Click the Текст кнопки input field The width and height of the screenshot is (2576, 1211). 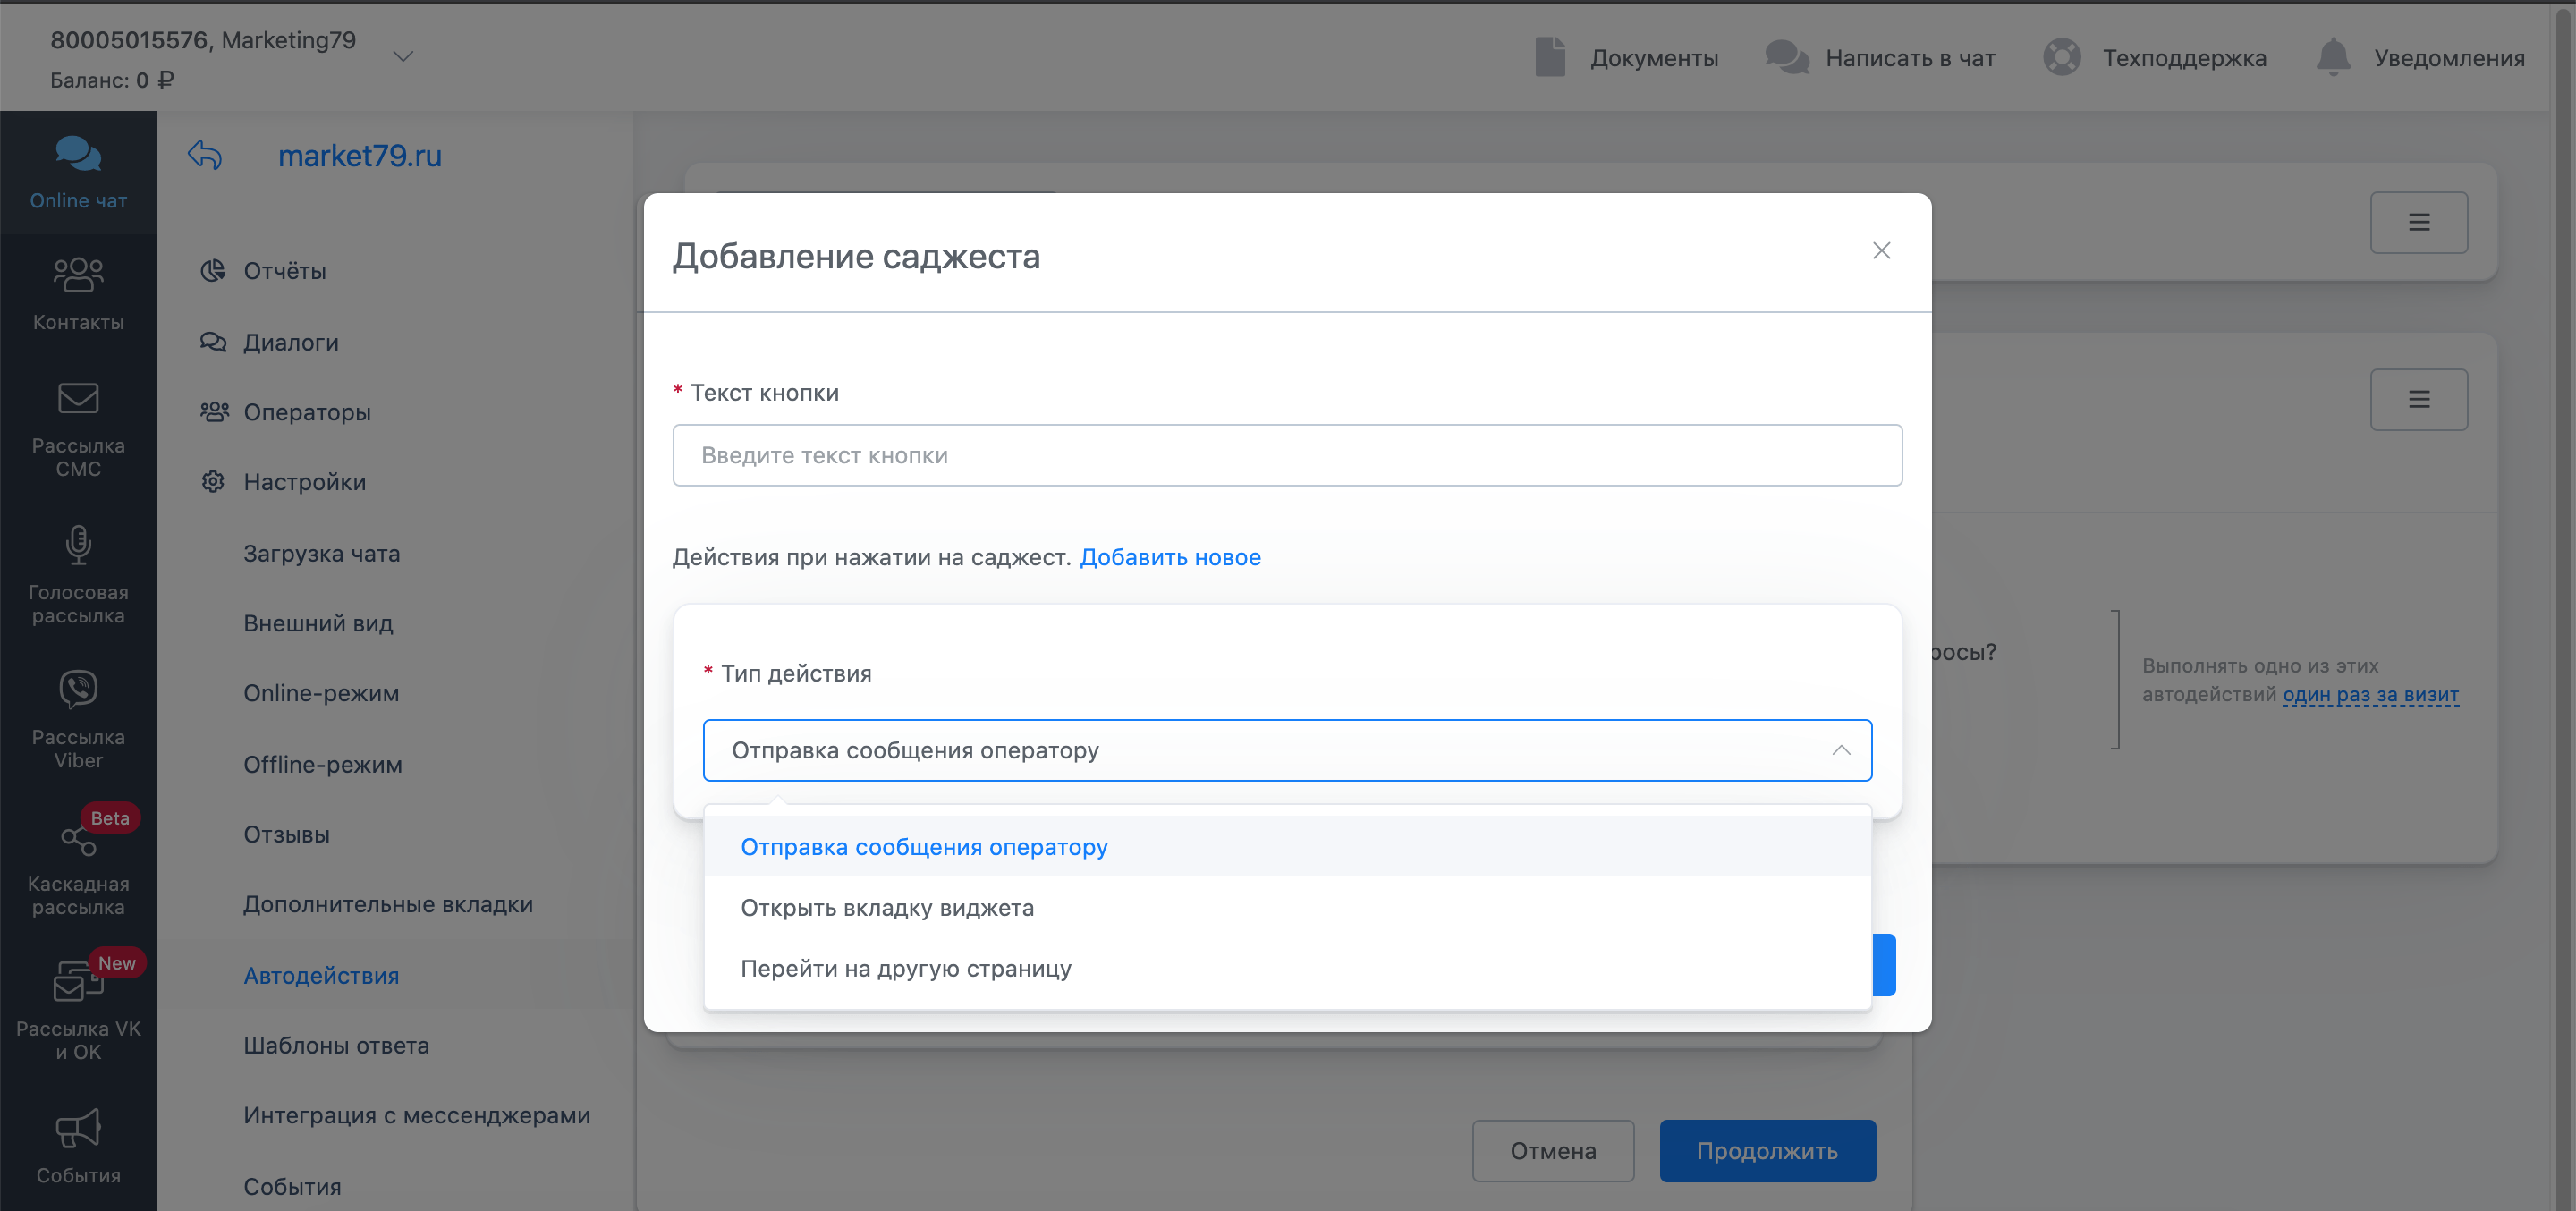[1286, 455]
